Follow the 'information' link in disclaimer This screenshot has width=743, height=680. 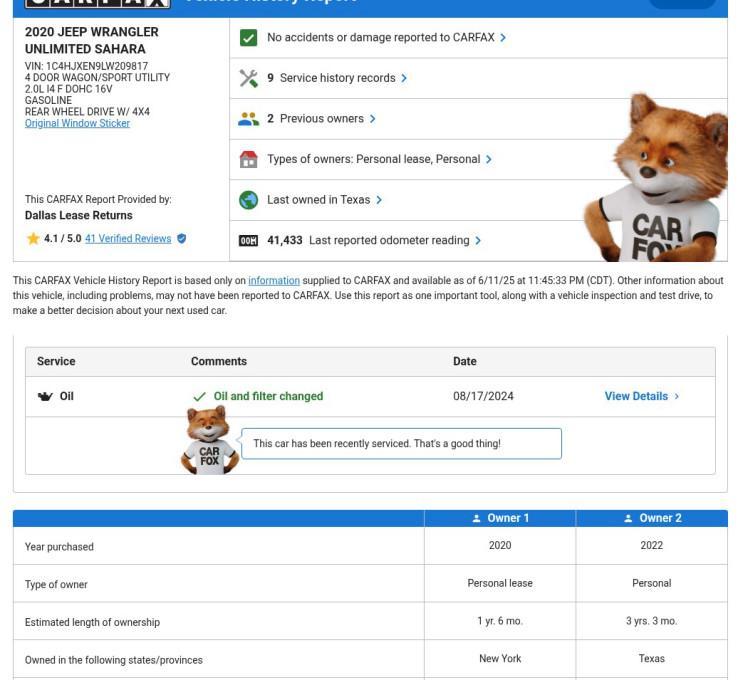[x=274, y=281]
